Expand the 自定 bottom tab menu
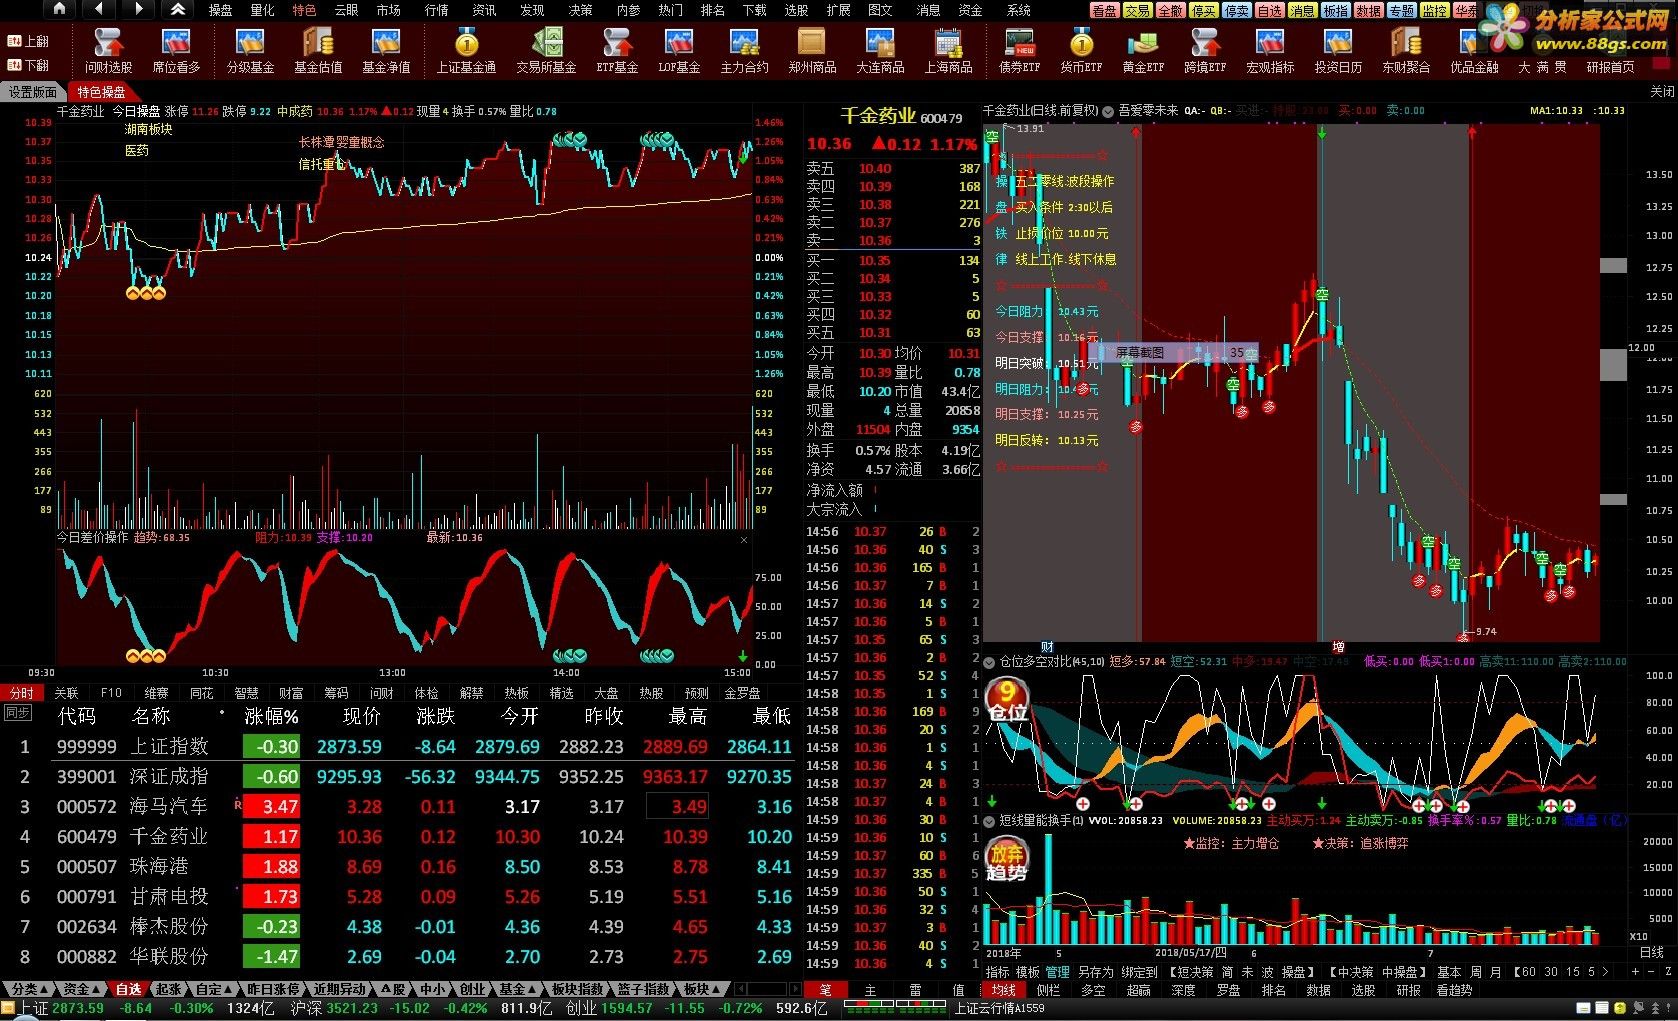The width and height of the screenshot is (1678, 1021). 213,989
